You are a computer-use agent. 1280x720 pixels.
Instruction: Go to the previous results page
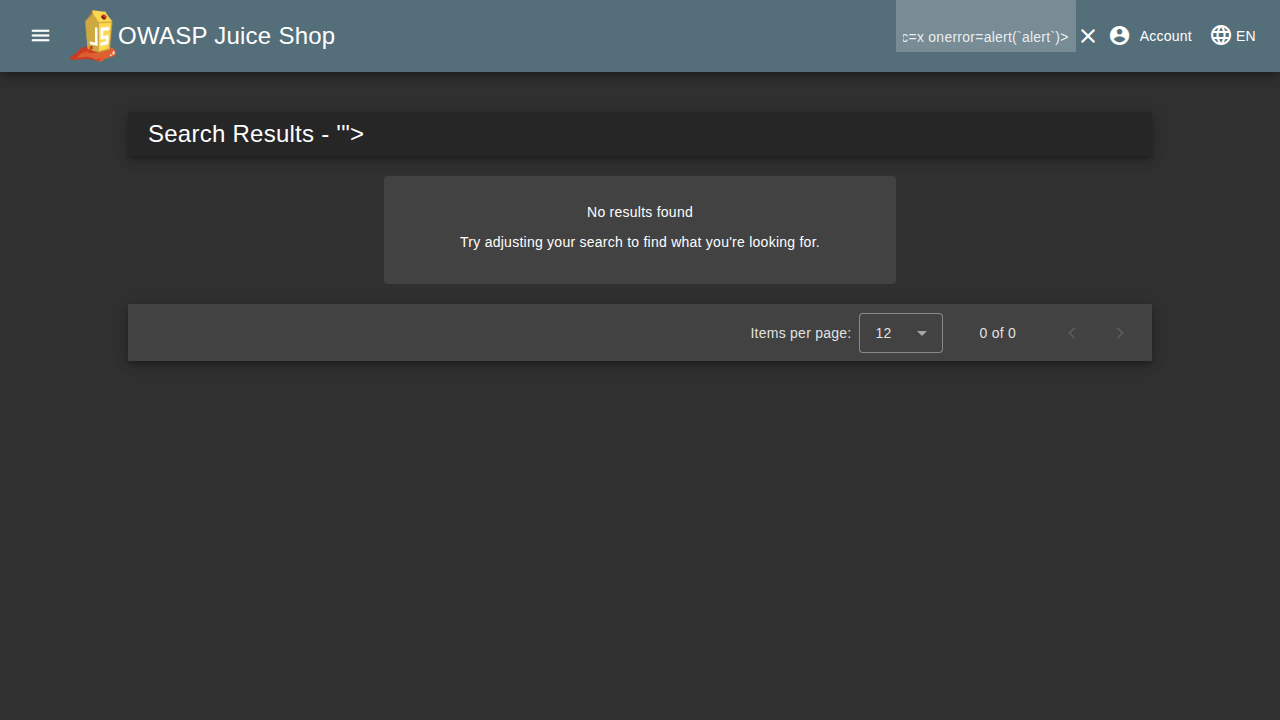(1072, 333)
